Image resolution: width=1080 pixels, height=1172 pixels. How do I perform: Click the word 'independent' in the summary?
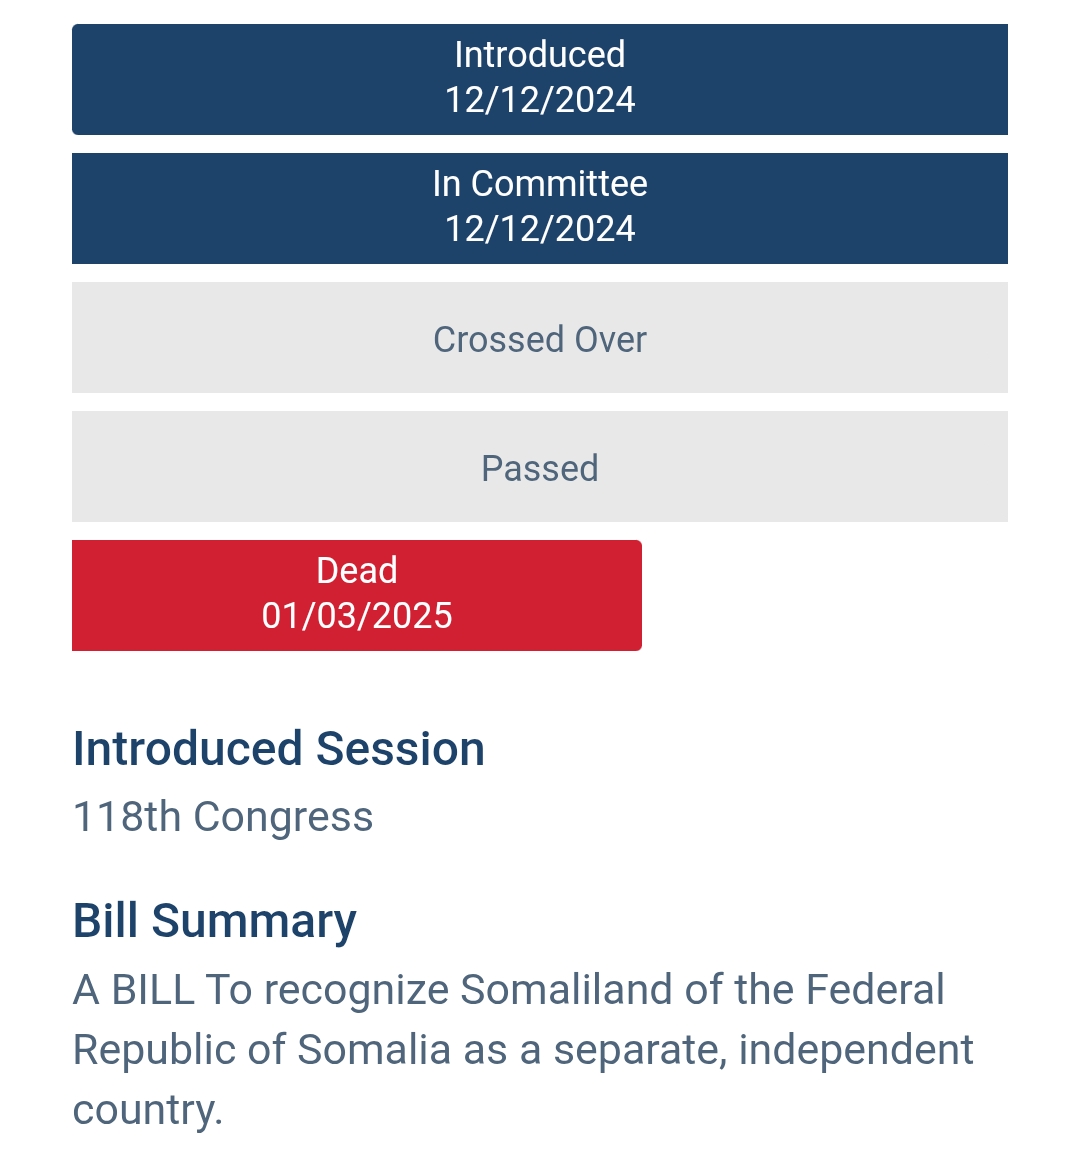[x=856, y=1050]
